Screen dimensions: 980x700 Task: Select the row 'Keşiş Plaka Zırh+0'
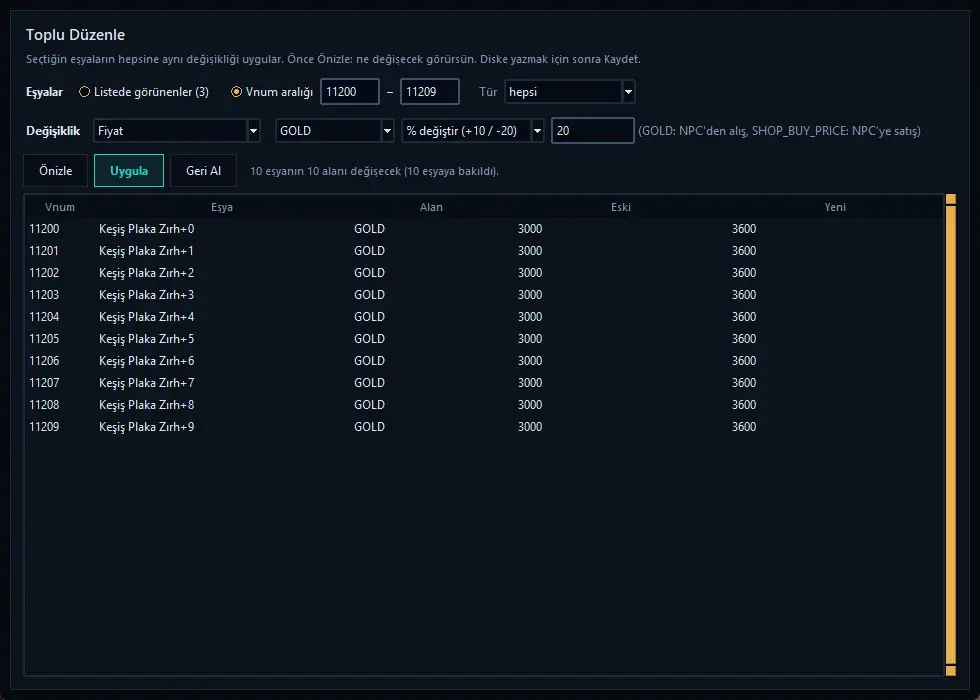tap(484, 229)
